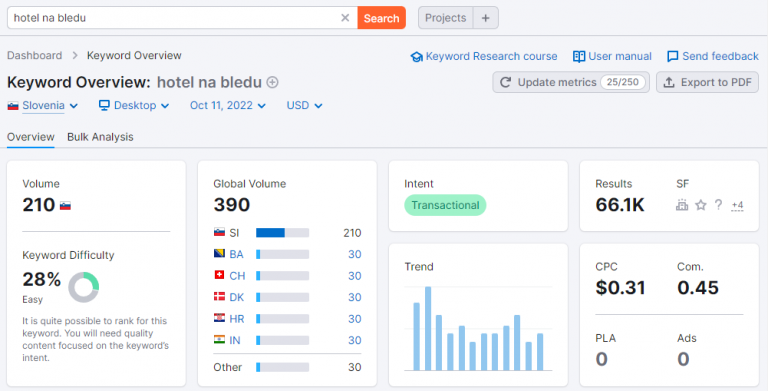
Task: Click the Denmark flag icon
Action: [x=219, y=296]
